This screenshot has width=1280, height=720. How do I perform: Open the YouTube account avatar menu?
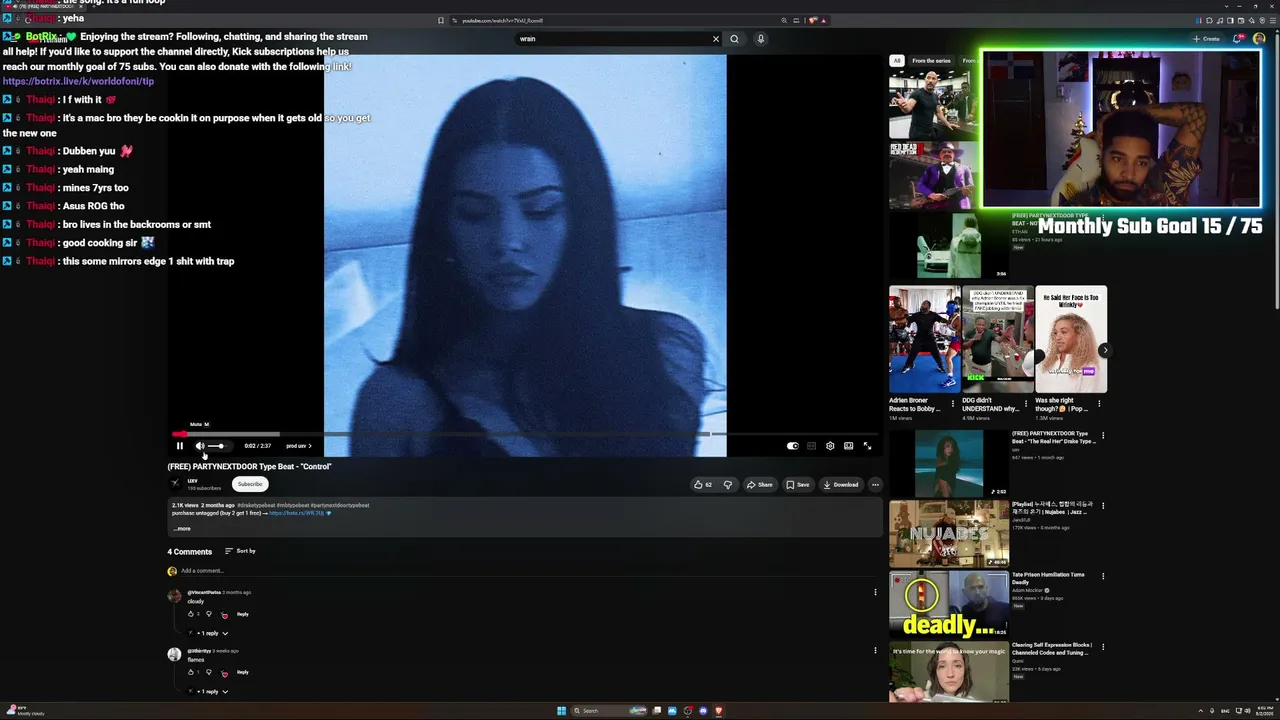tap(1259, 39)
